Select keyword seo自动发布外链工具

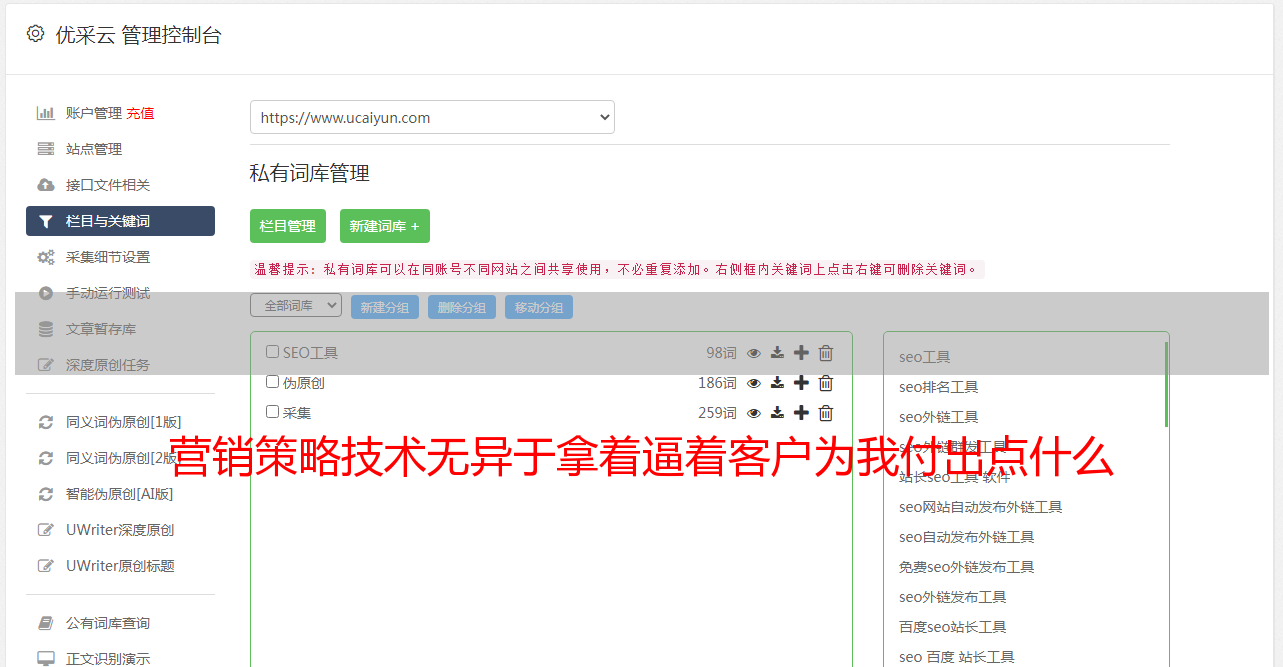coord(966,537)
